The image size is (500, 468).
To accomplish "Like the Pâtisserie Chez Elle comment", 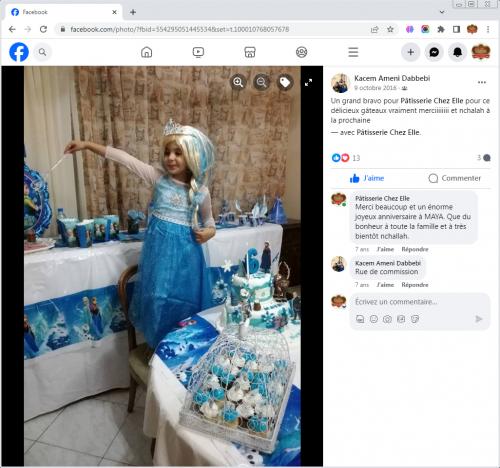I will [x=385, y=249].
